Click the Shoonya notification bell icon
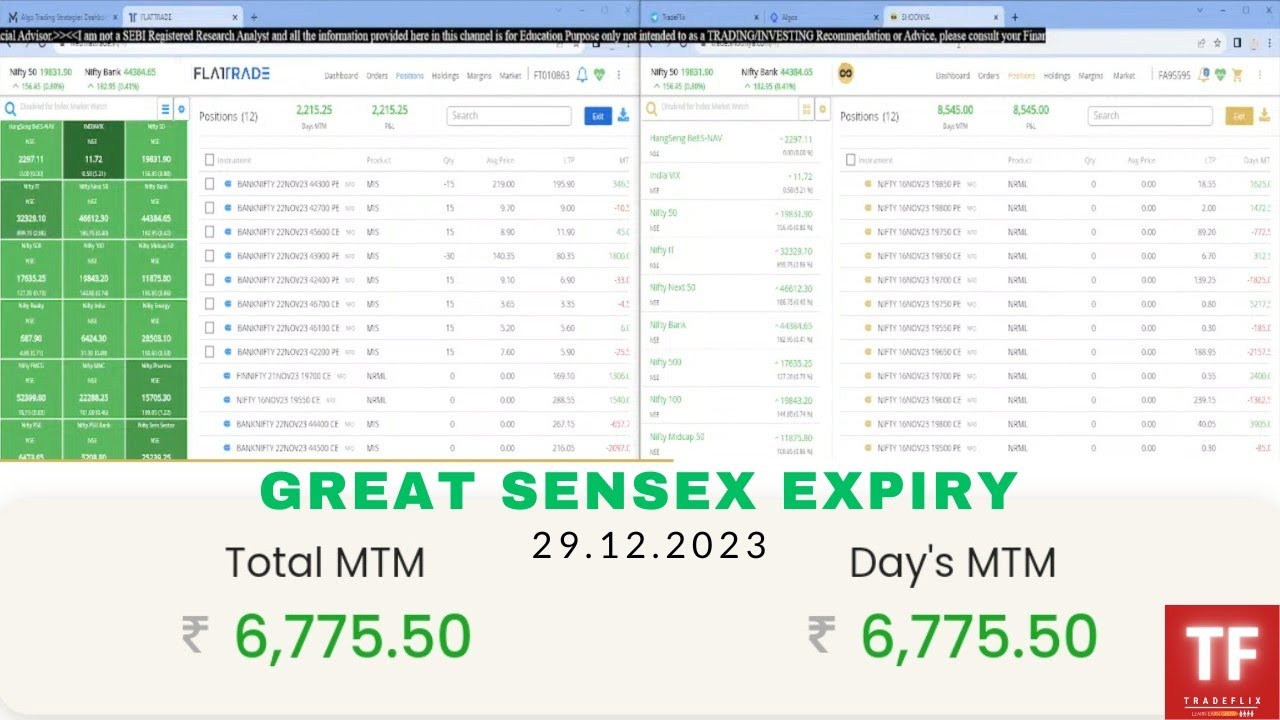 1205,75
